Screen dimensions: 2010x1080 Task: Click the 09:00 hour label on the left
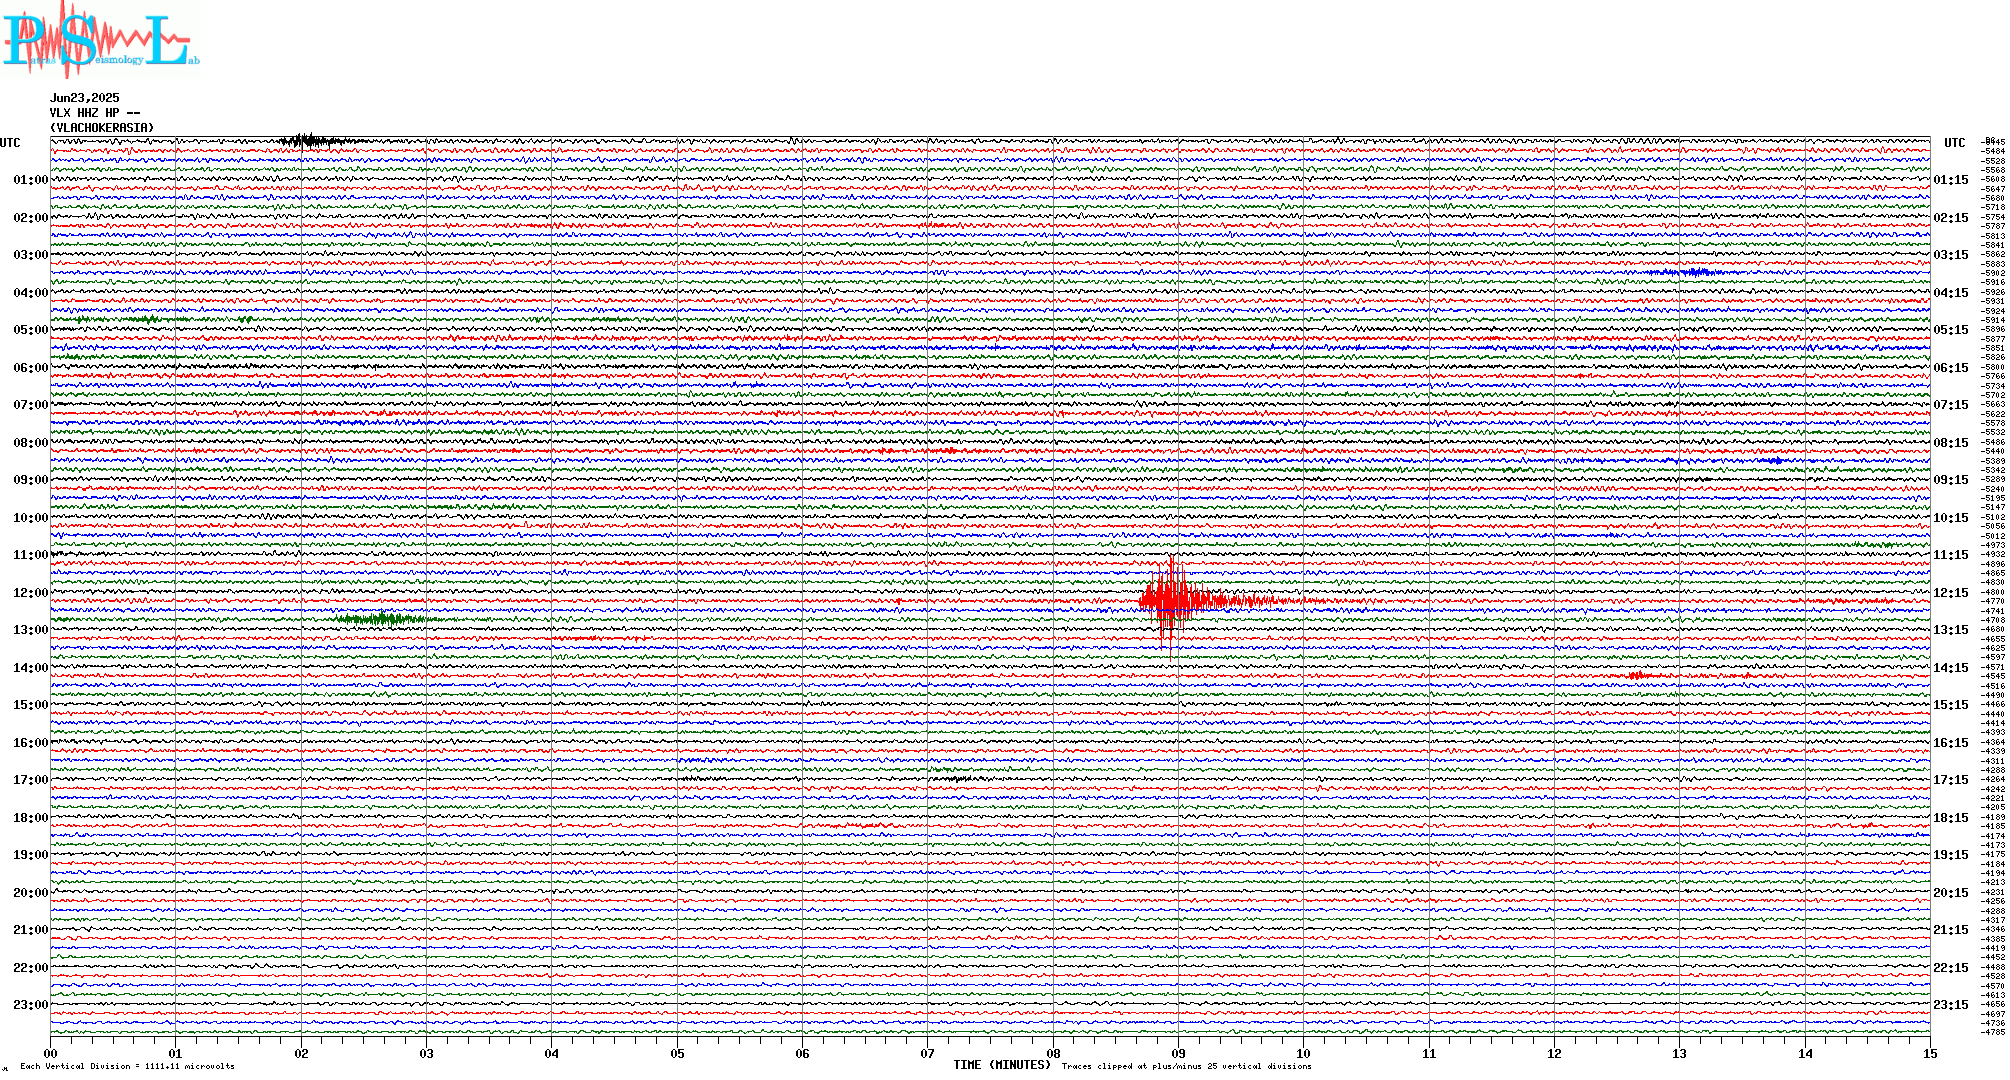coord(30,480)
